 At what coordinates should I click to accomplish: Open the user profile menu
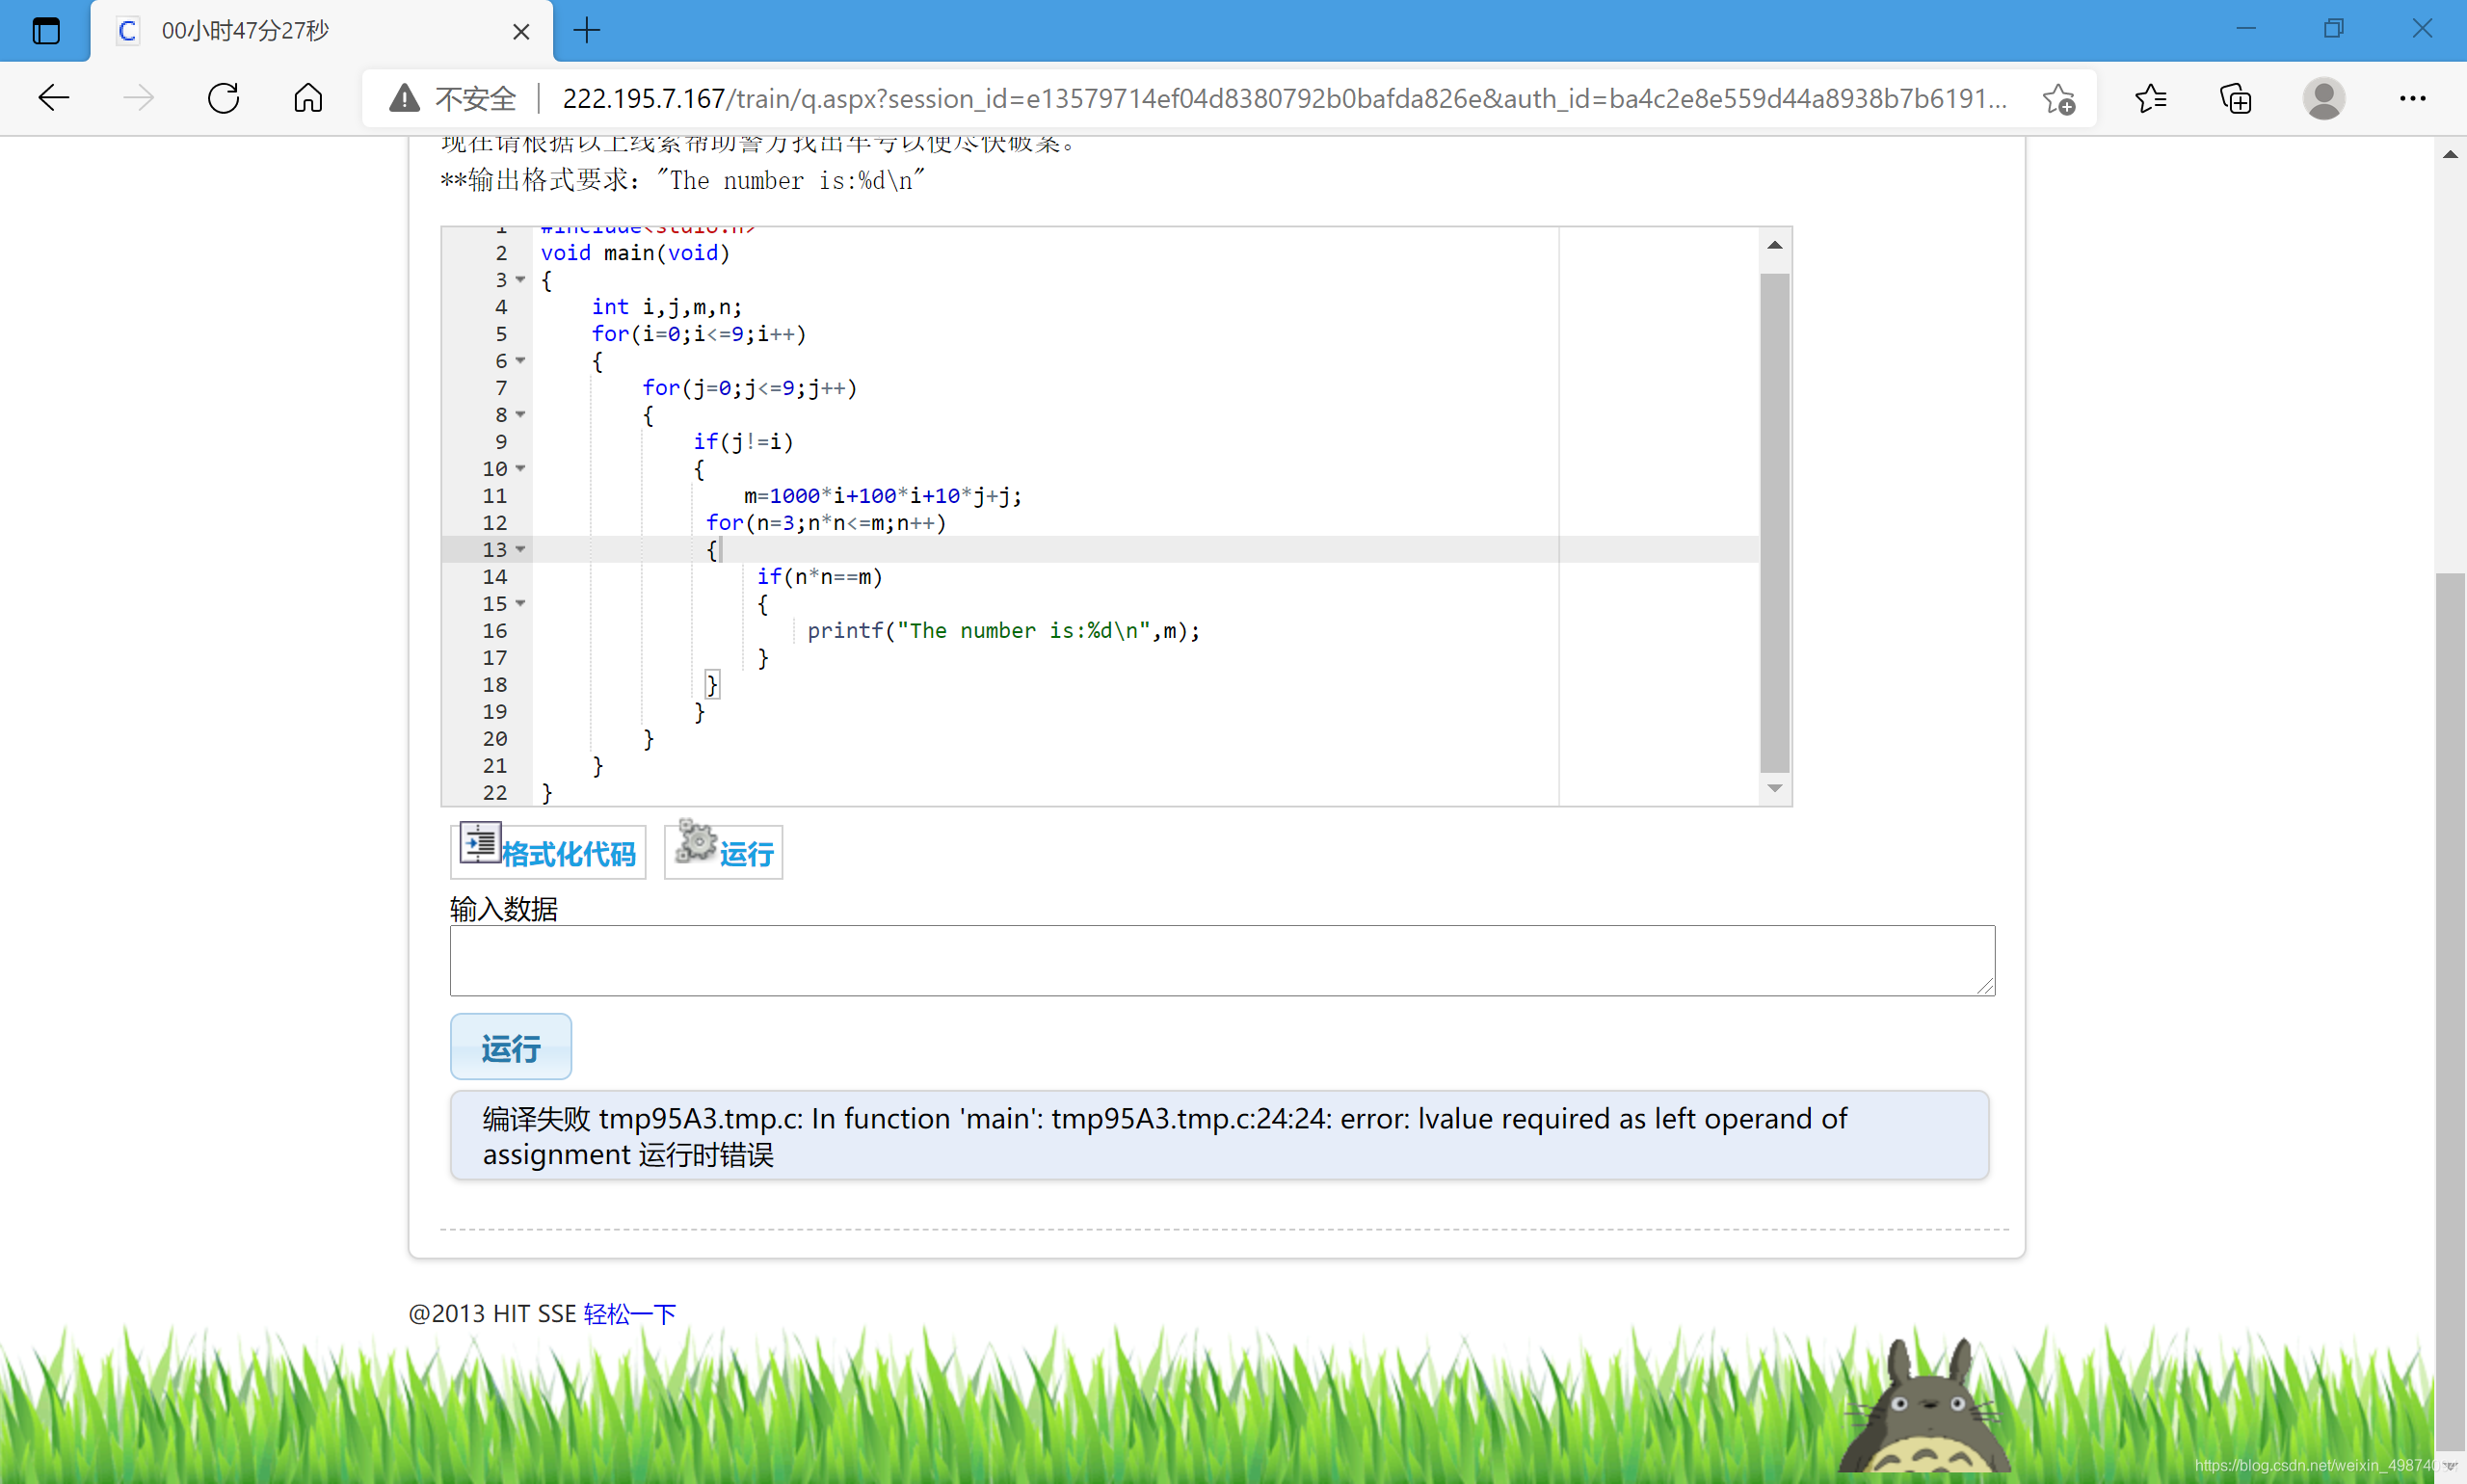click(x=2323, y=98)
